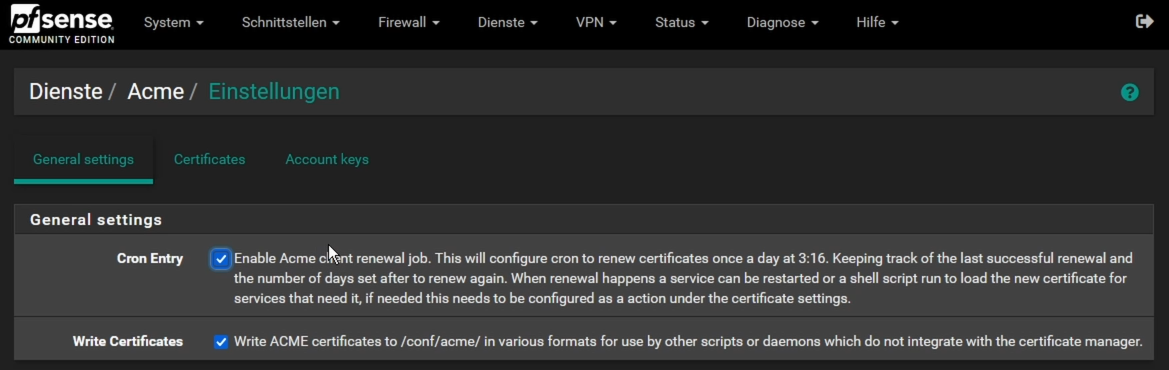Screen dimensions: 1169x370
Task: Expand the Dienste menu
Action: (508, 22)
